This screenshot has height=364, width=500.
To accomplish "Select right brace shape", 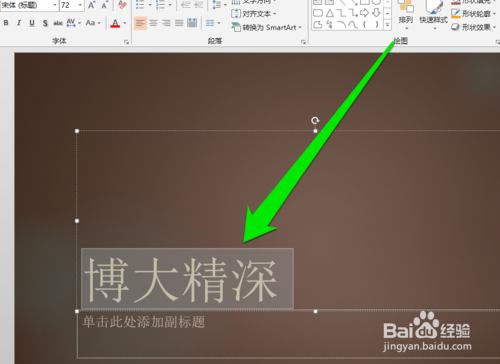I will click(376, 25).
